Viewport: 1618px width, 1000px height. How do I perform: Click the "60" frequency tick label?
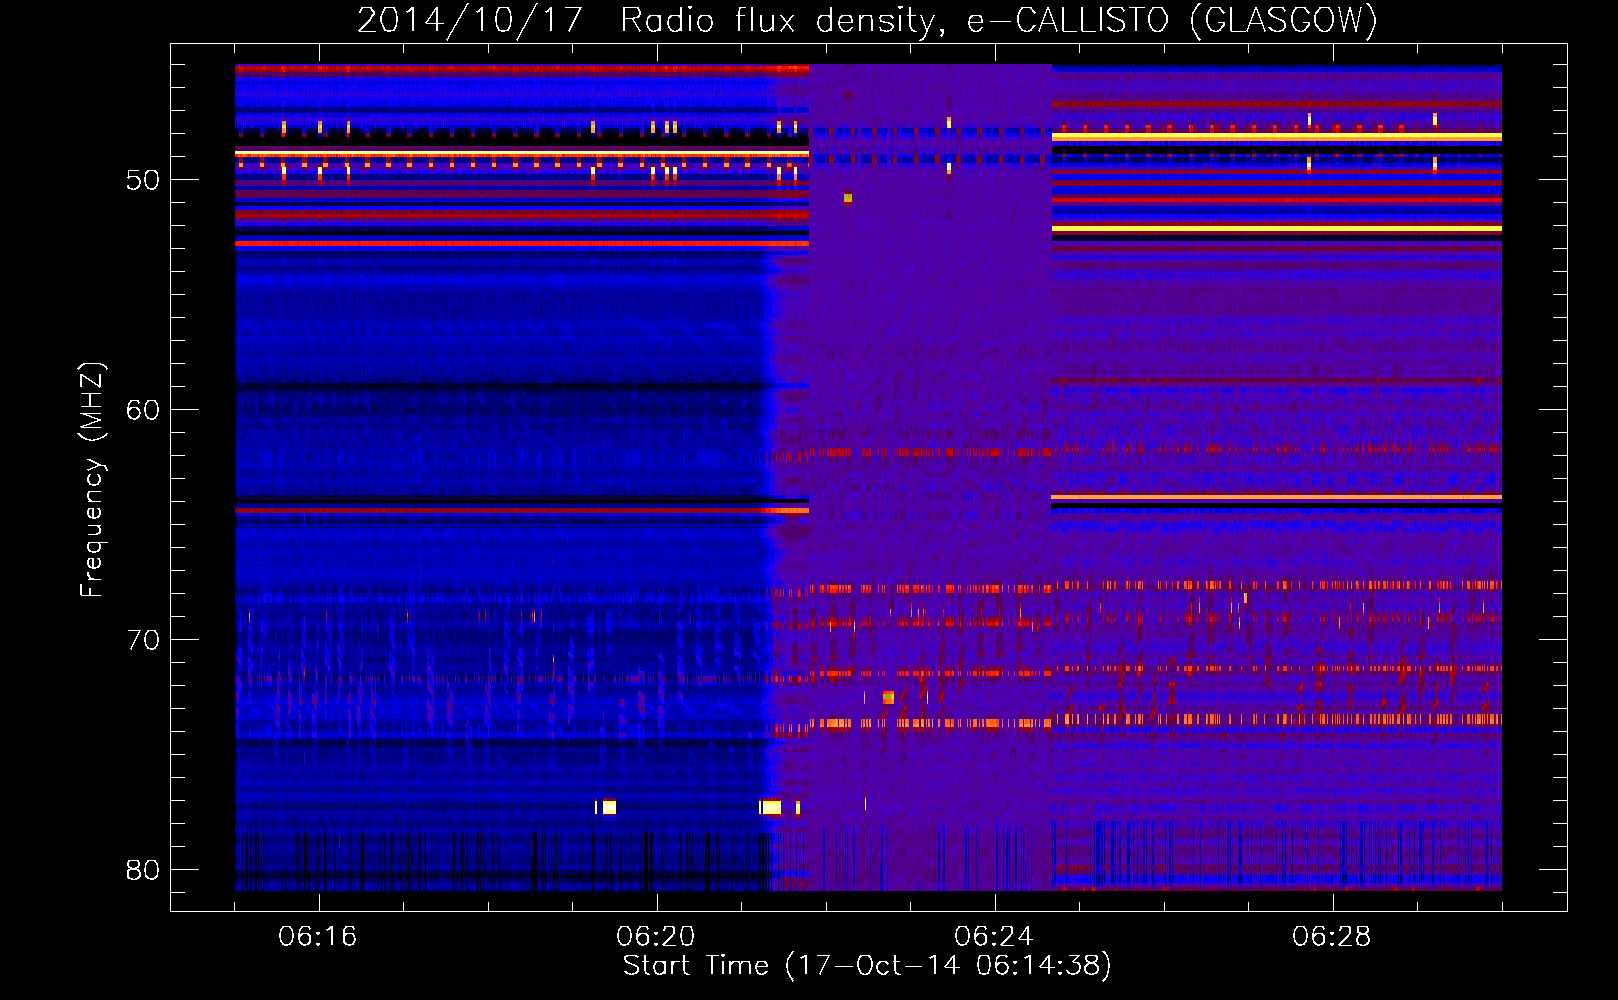coord(143,410)
